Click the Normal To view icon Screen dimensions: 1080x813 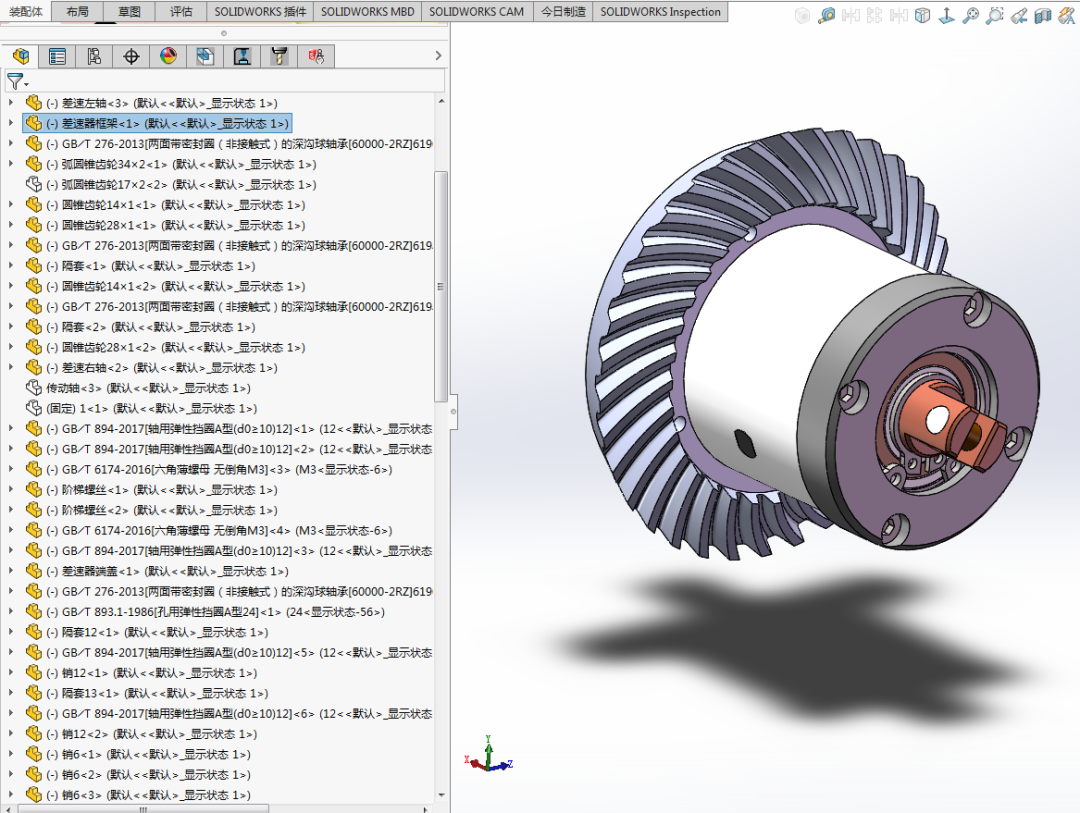(947, 15)
